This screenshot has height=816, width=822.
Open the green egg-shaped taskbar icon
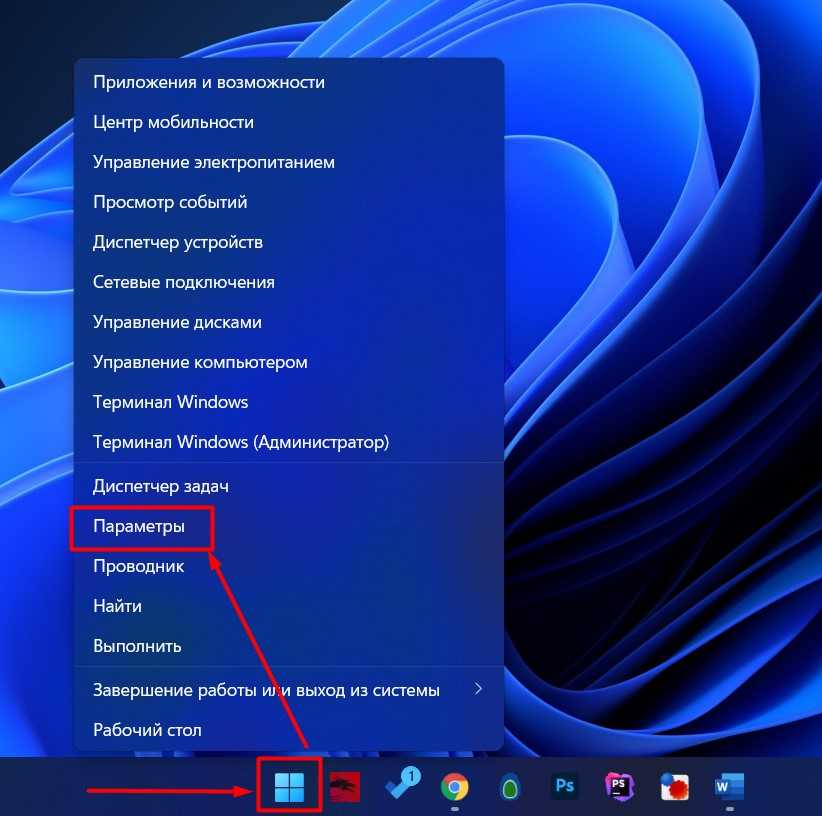510,787
